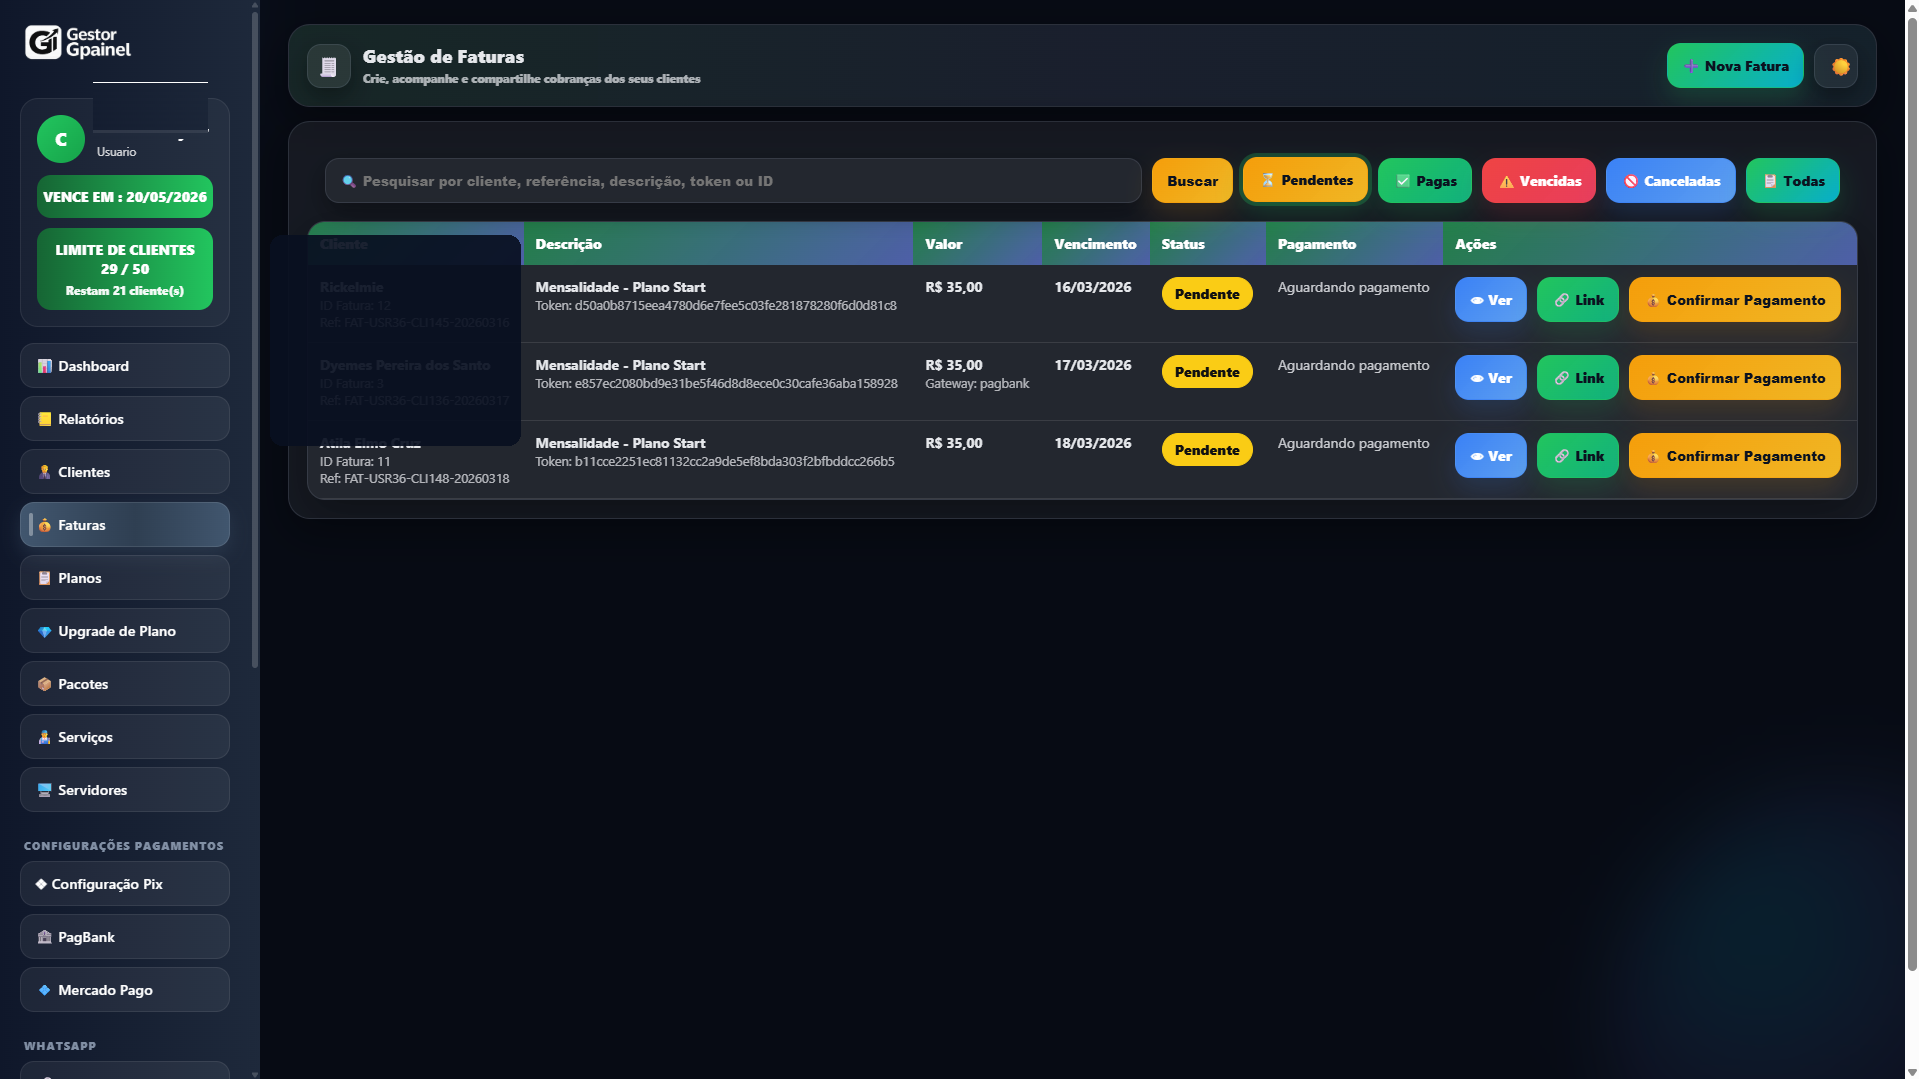
Task: Click the Gestor Gpainel logo
Action: click(x=78, y=43)
